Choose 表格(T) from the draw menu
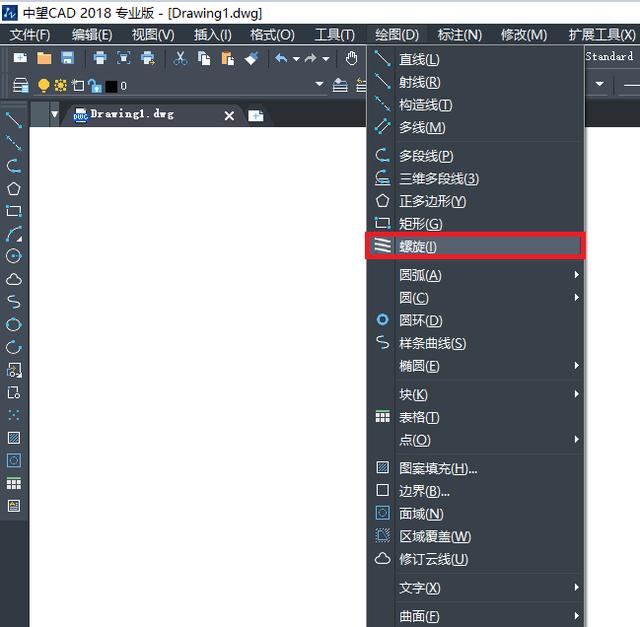 click(476, 417)
